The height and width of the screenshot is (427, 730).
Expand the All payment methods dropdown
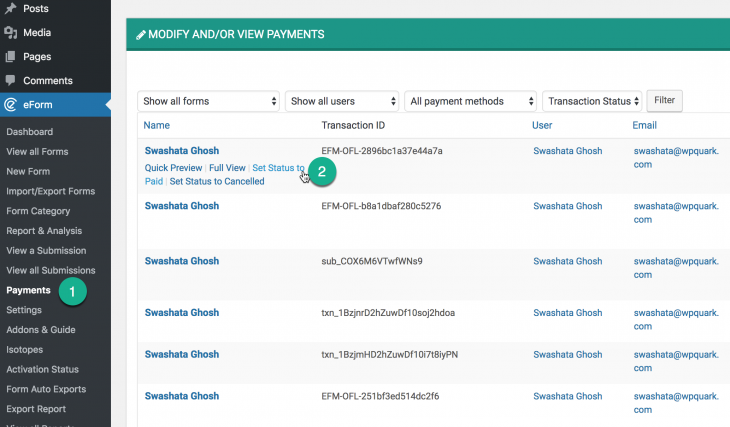click(471, 101)
